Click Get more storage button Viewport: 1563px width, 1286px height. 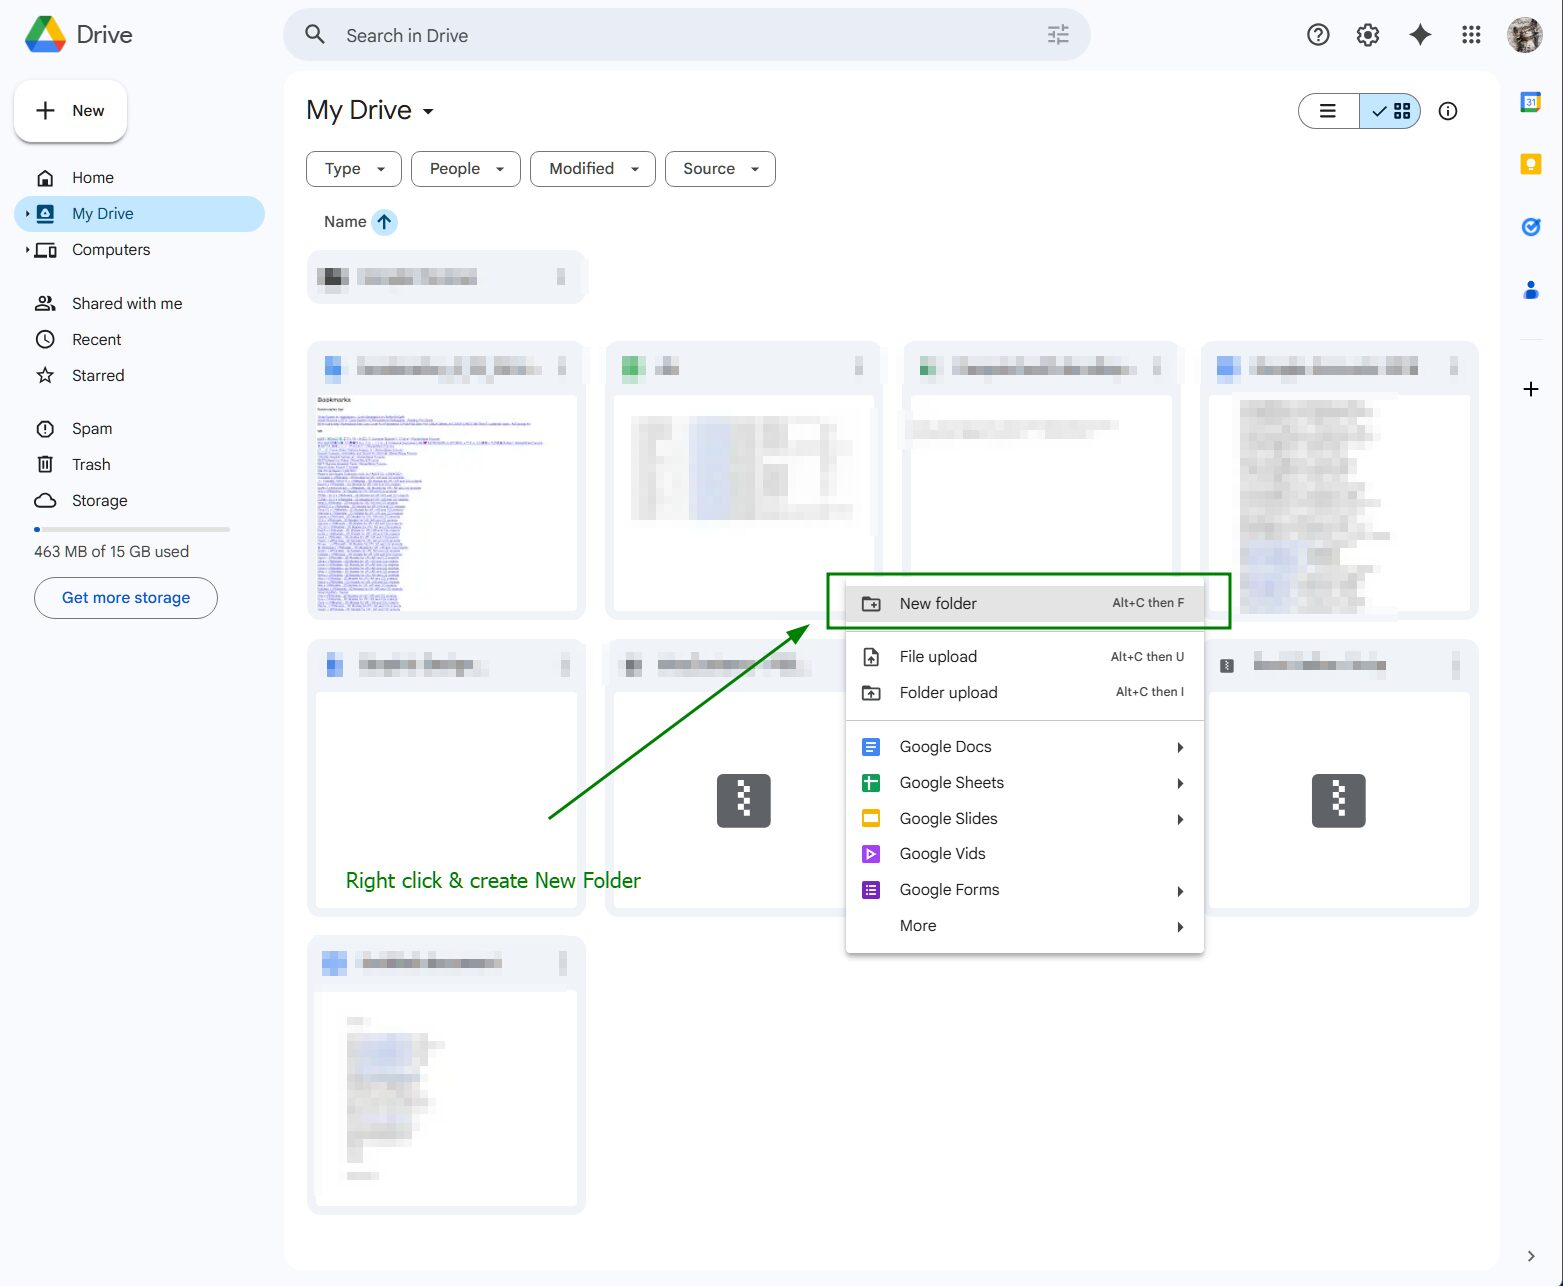click(x=126, y=598)
